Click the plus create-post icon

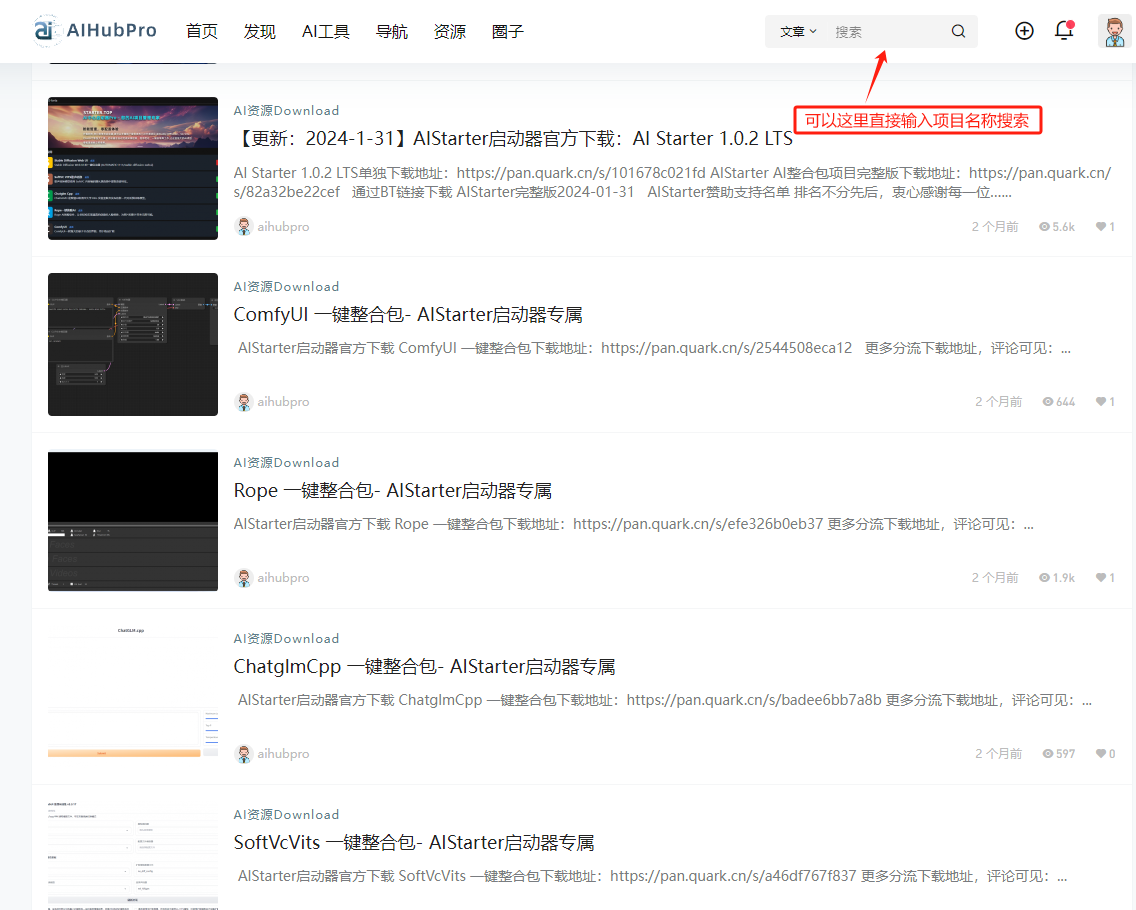click(x=1024, y=30)
